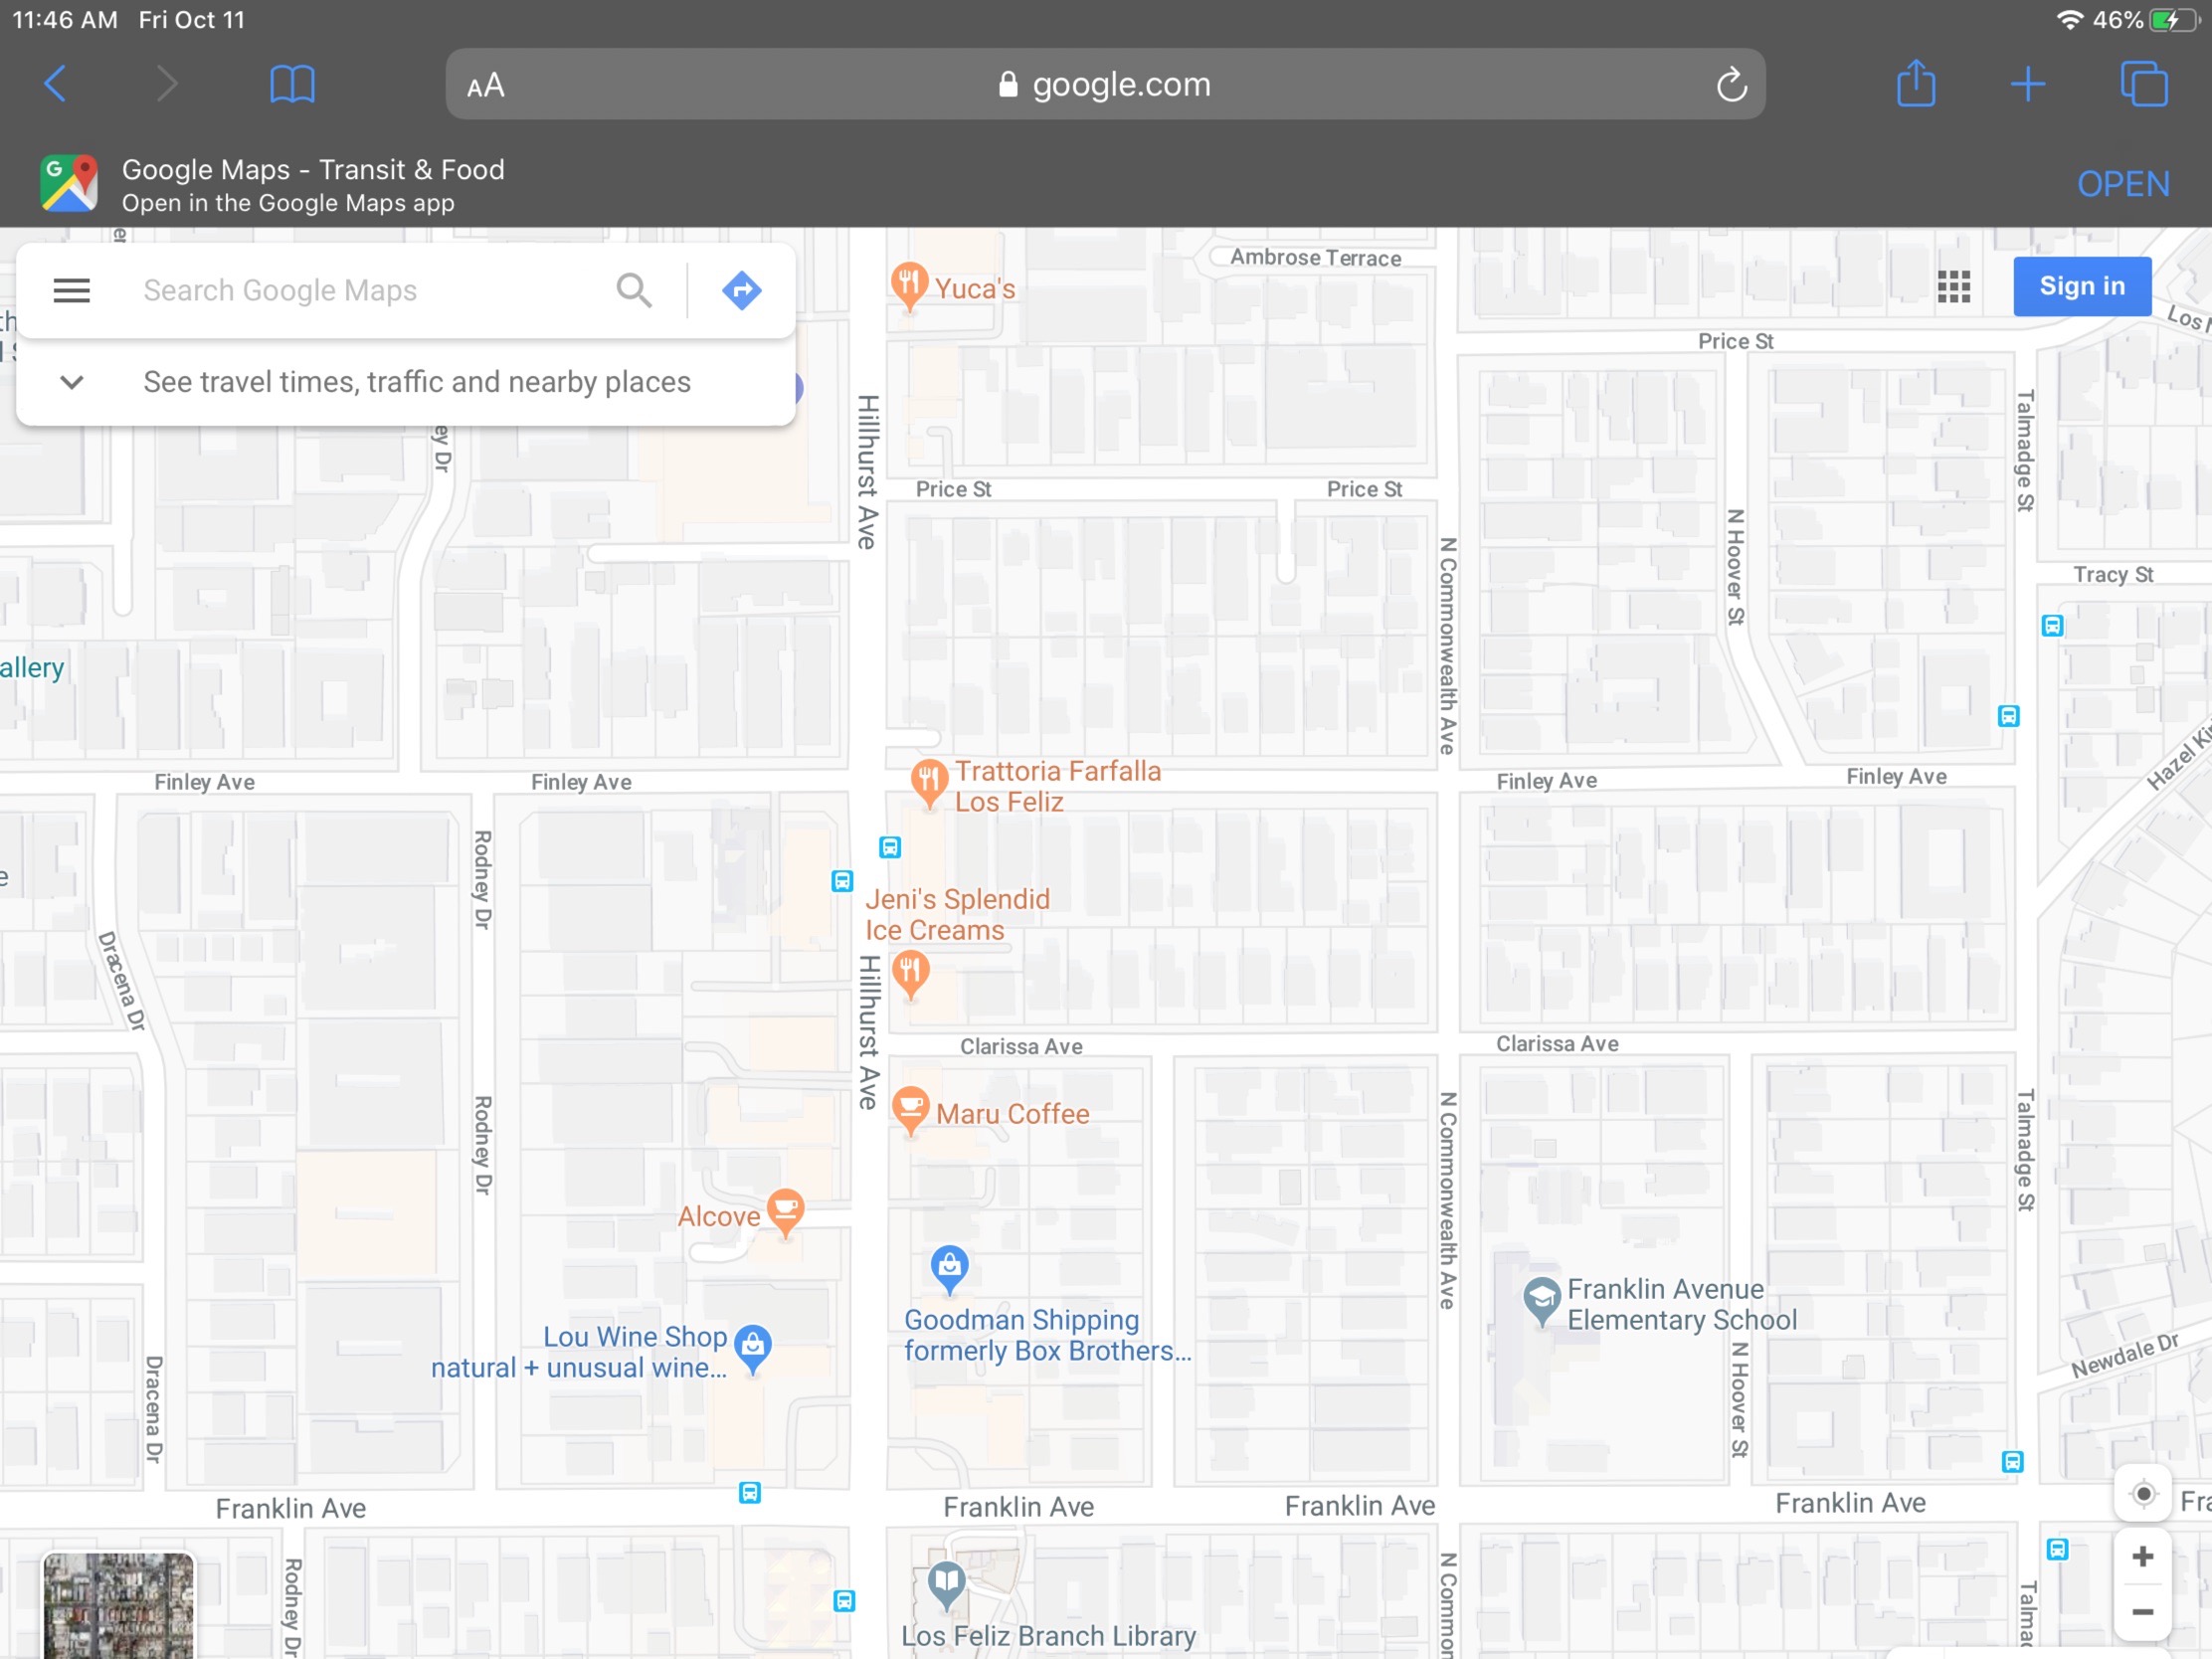Switch to the satellite view thumbnail
2212x1659 pixels.
(x=118, y=1605)
